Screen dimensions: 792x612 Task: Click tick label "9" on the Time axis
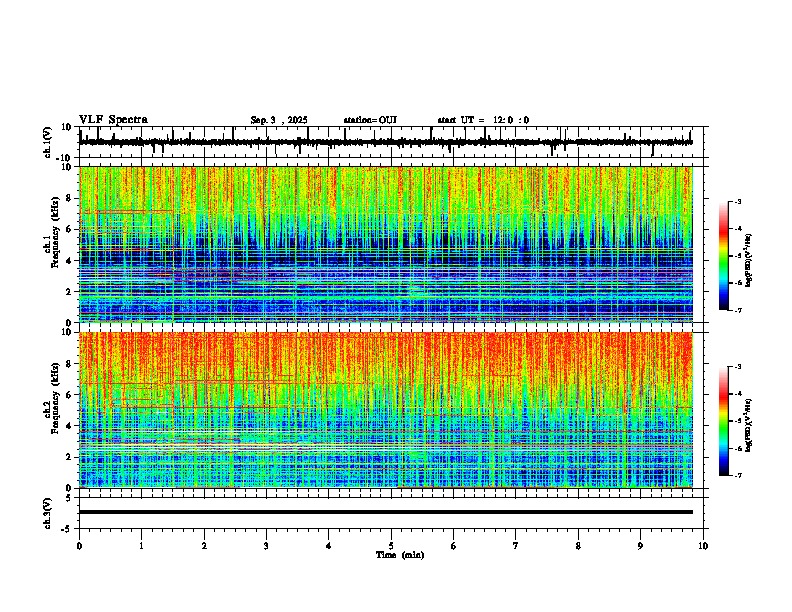click(640, 546)
